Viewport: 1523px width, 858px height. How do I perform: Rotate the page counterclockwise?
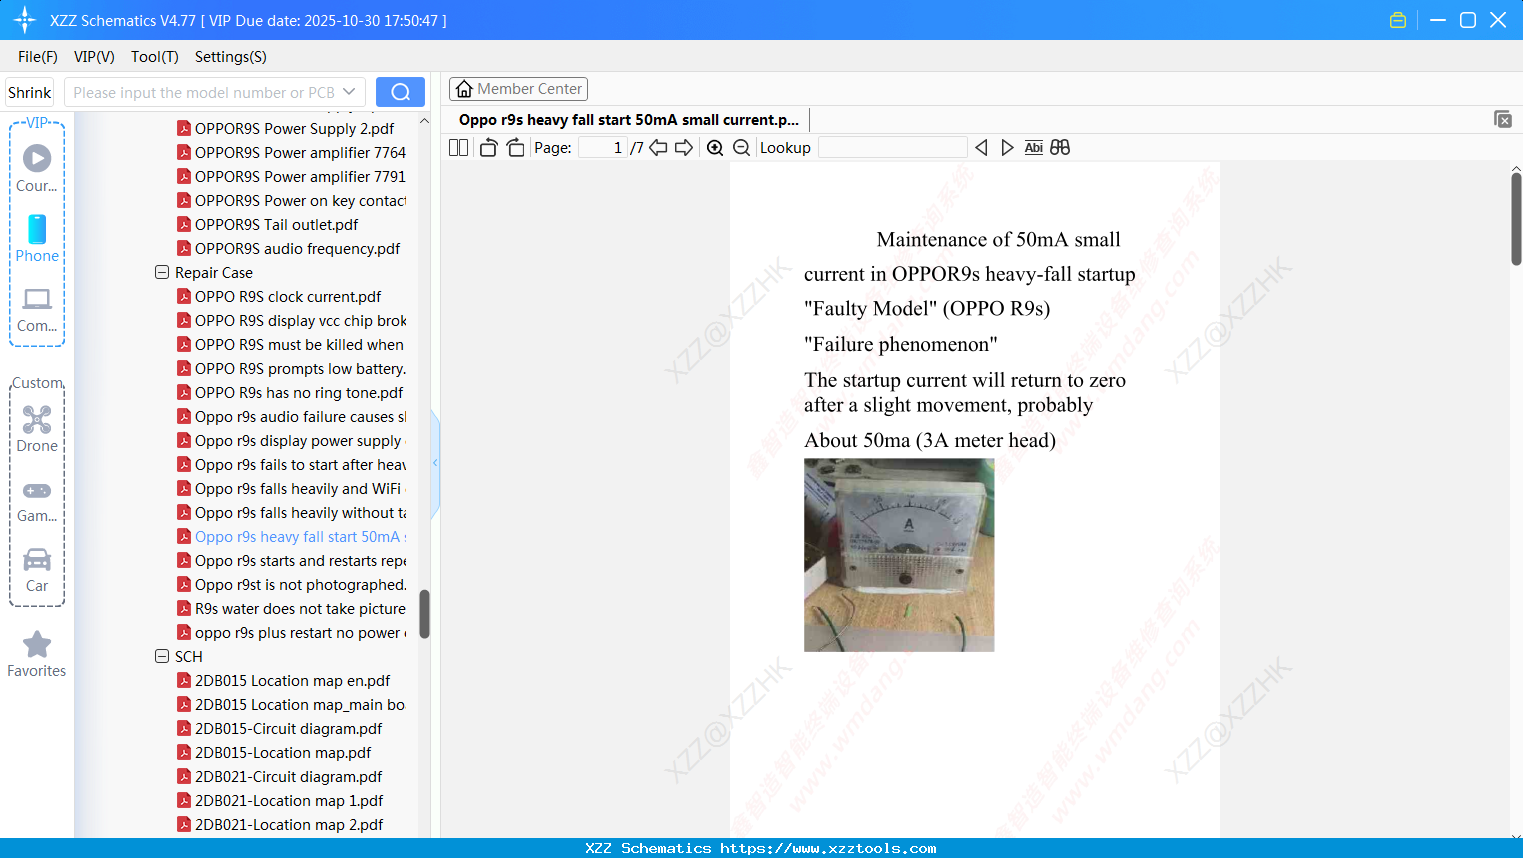coord(488,148)
